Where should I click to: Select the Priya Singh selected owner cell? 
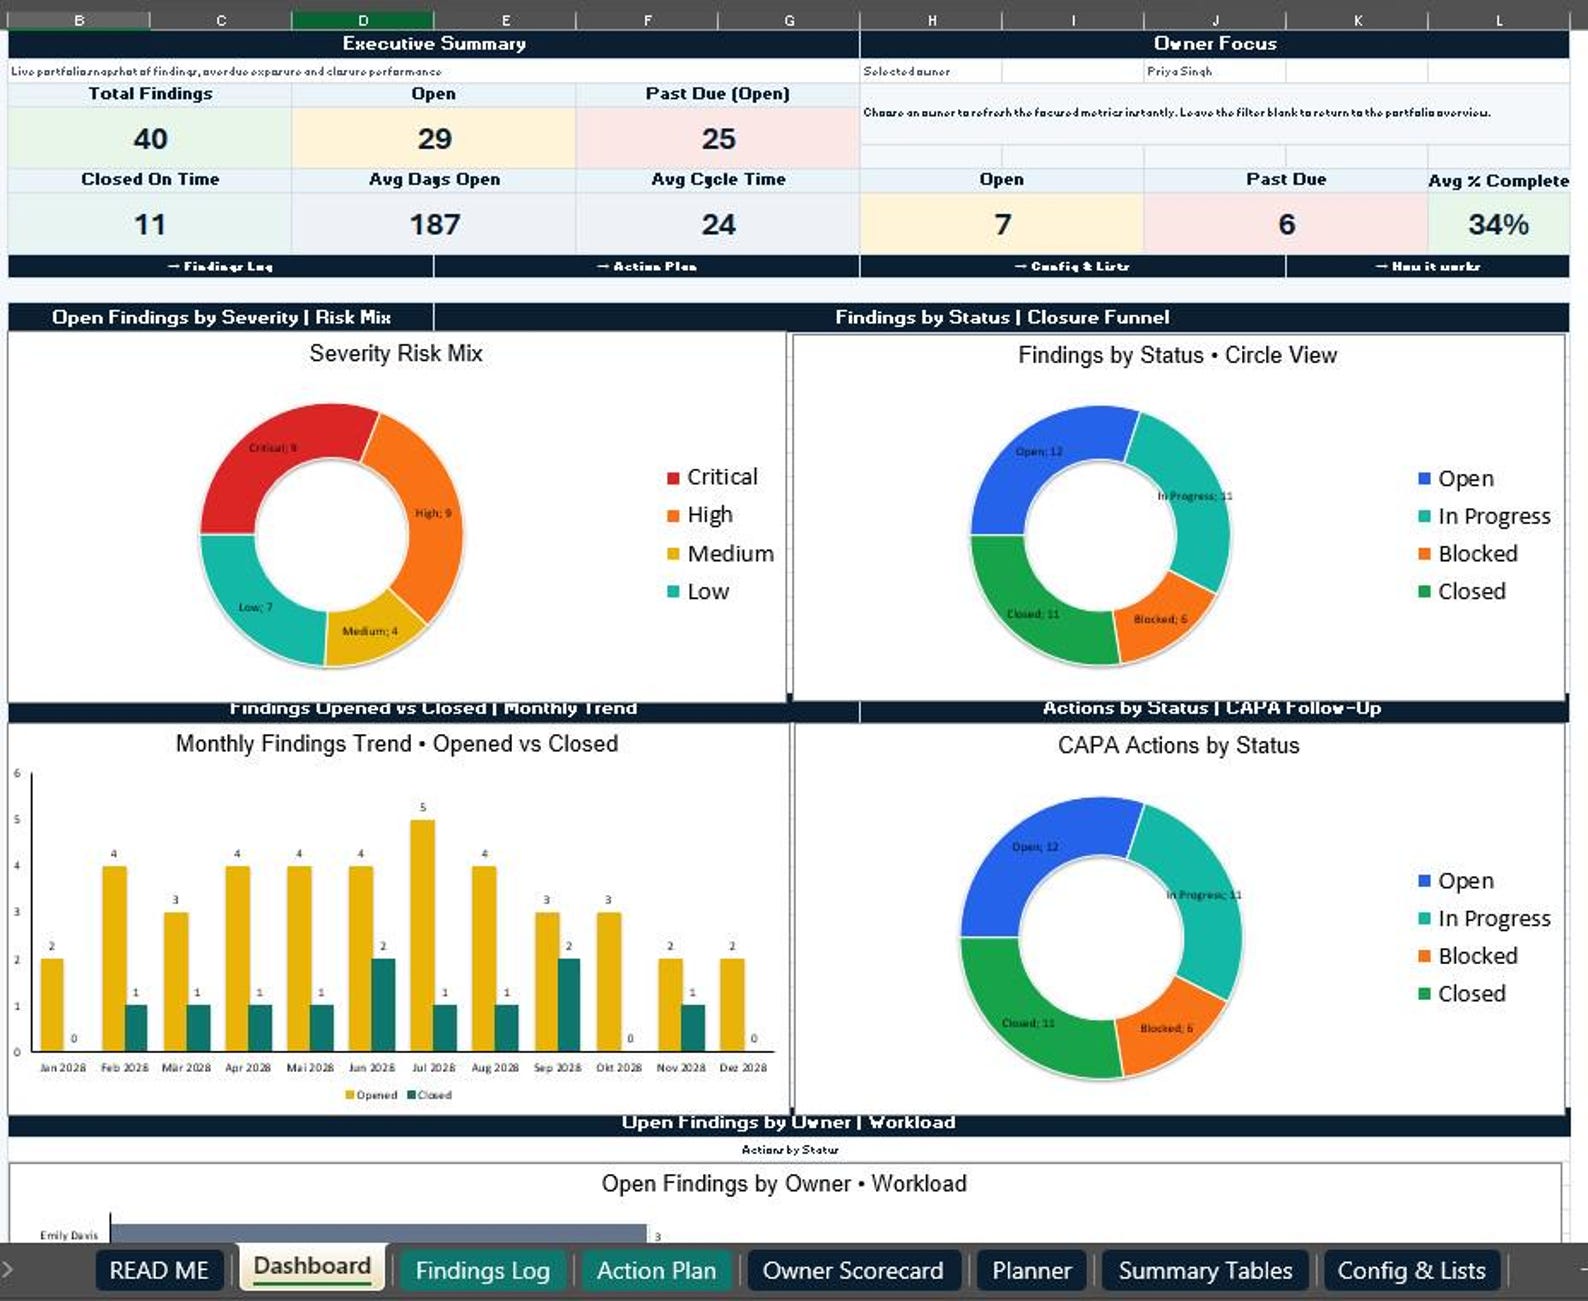[x=1215, y=71]
